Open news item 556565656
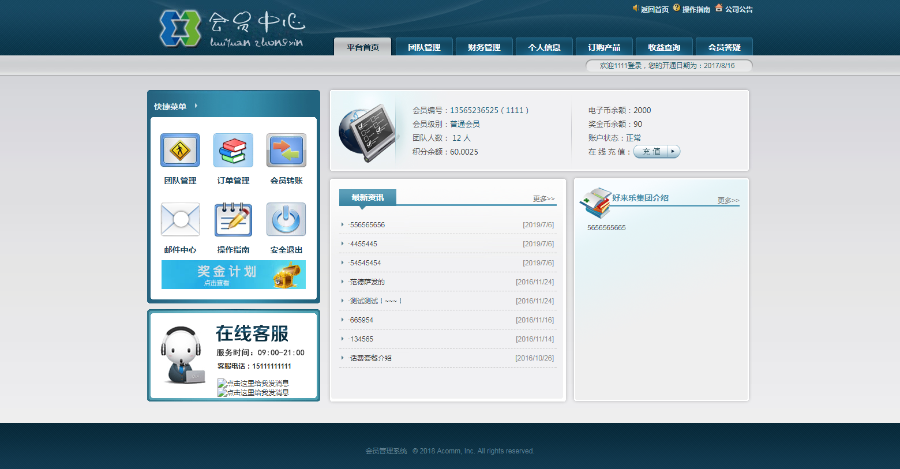The image size is (900, 469). pos(367,224)
